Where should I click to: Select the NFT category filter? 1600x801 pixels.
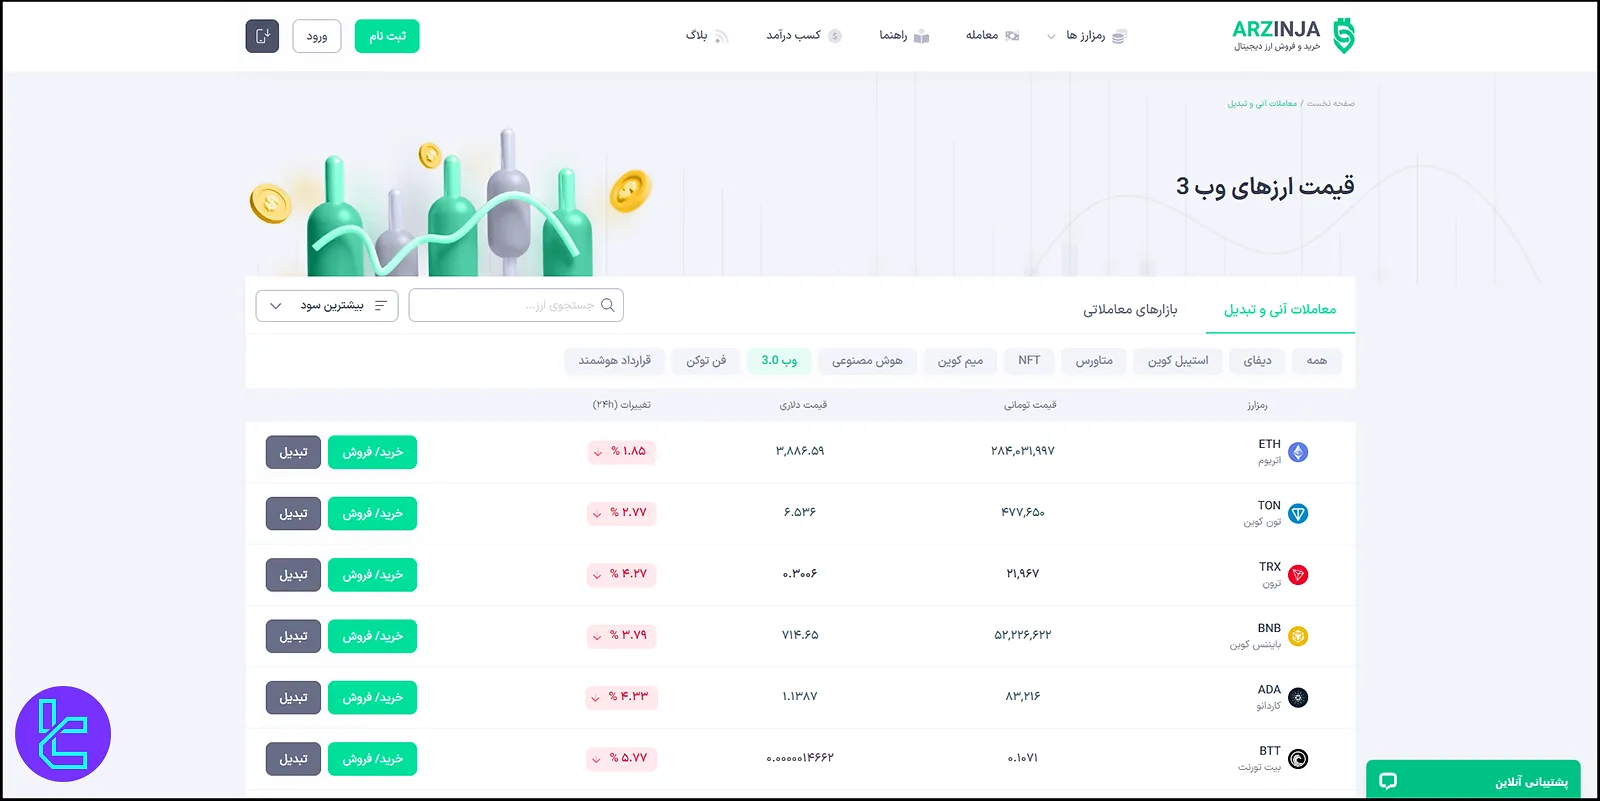click(x=1029, y=361)
